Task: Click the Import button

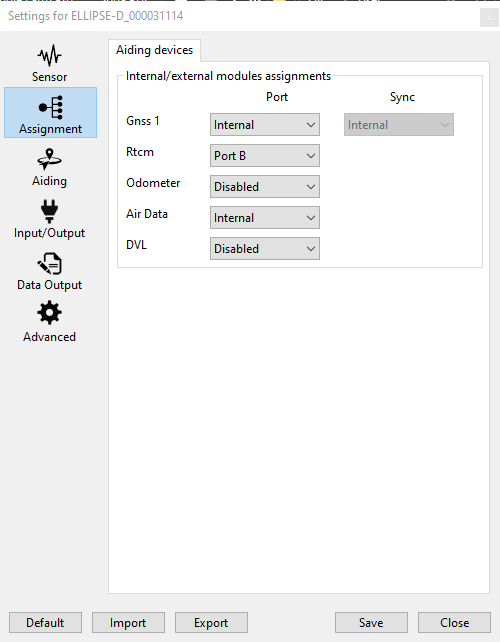Action: pyautogui.click(x=128, y=623)
